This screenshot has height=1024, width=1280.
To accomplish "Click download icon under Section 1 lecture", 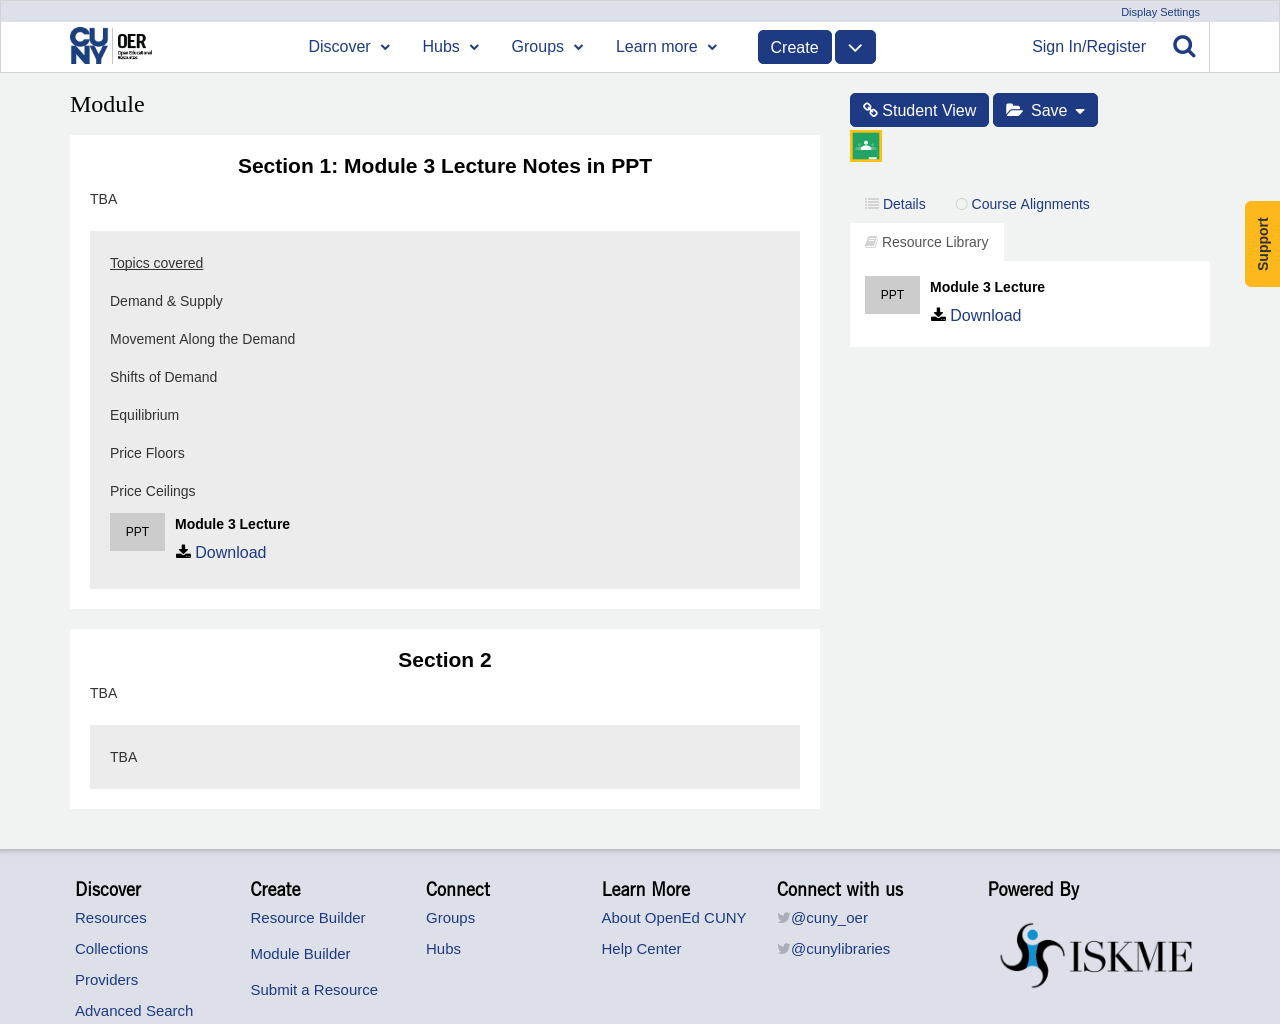I will pyautogui.click(x=183, y=551).
